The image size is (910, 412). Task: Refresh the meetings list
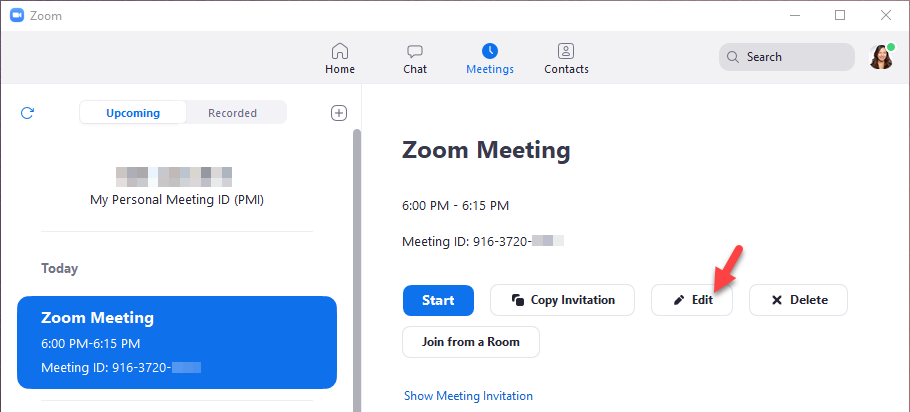point(28,113)
